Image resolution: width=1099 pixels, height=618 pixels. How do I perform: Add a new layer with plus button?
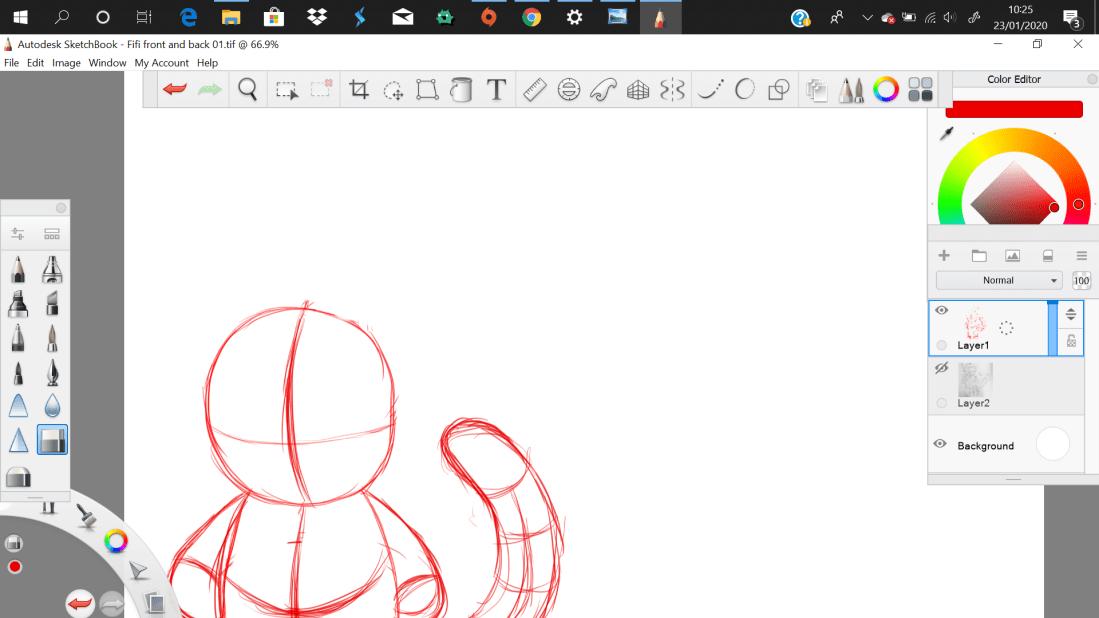[943, 256]
